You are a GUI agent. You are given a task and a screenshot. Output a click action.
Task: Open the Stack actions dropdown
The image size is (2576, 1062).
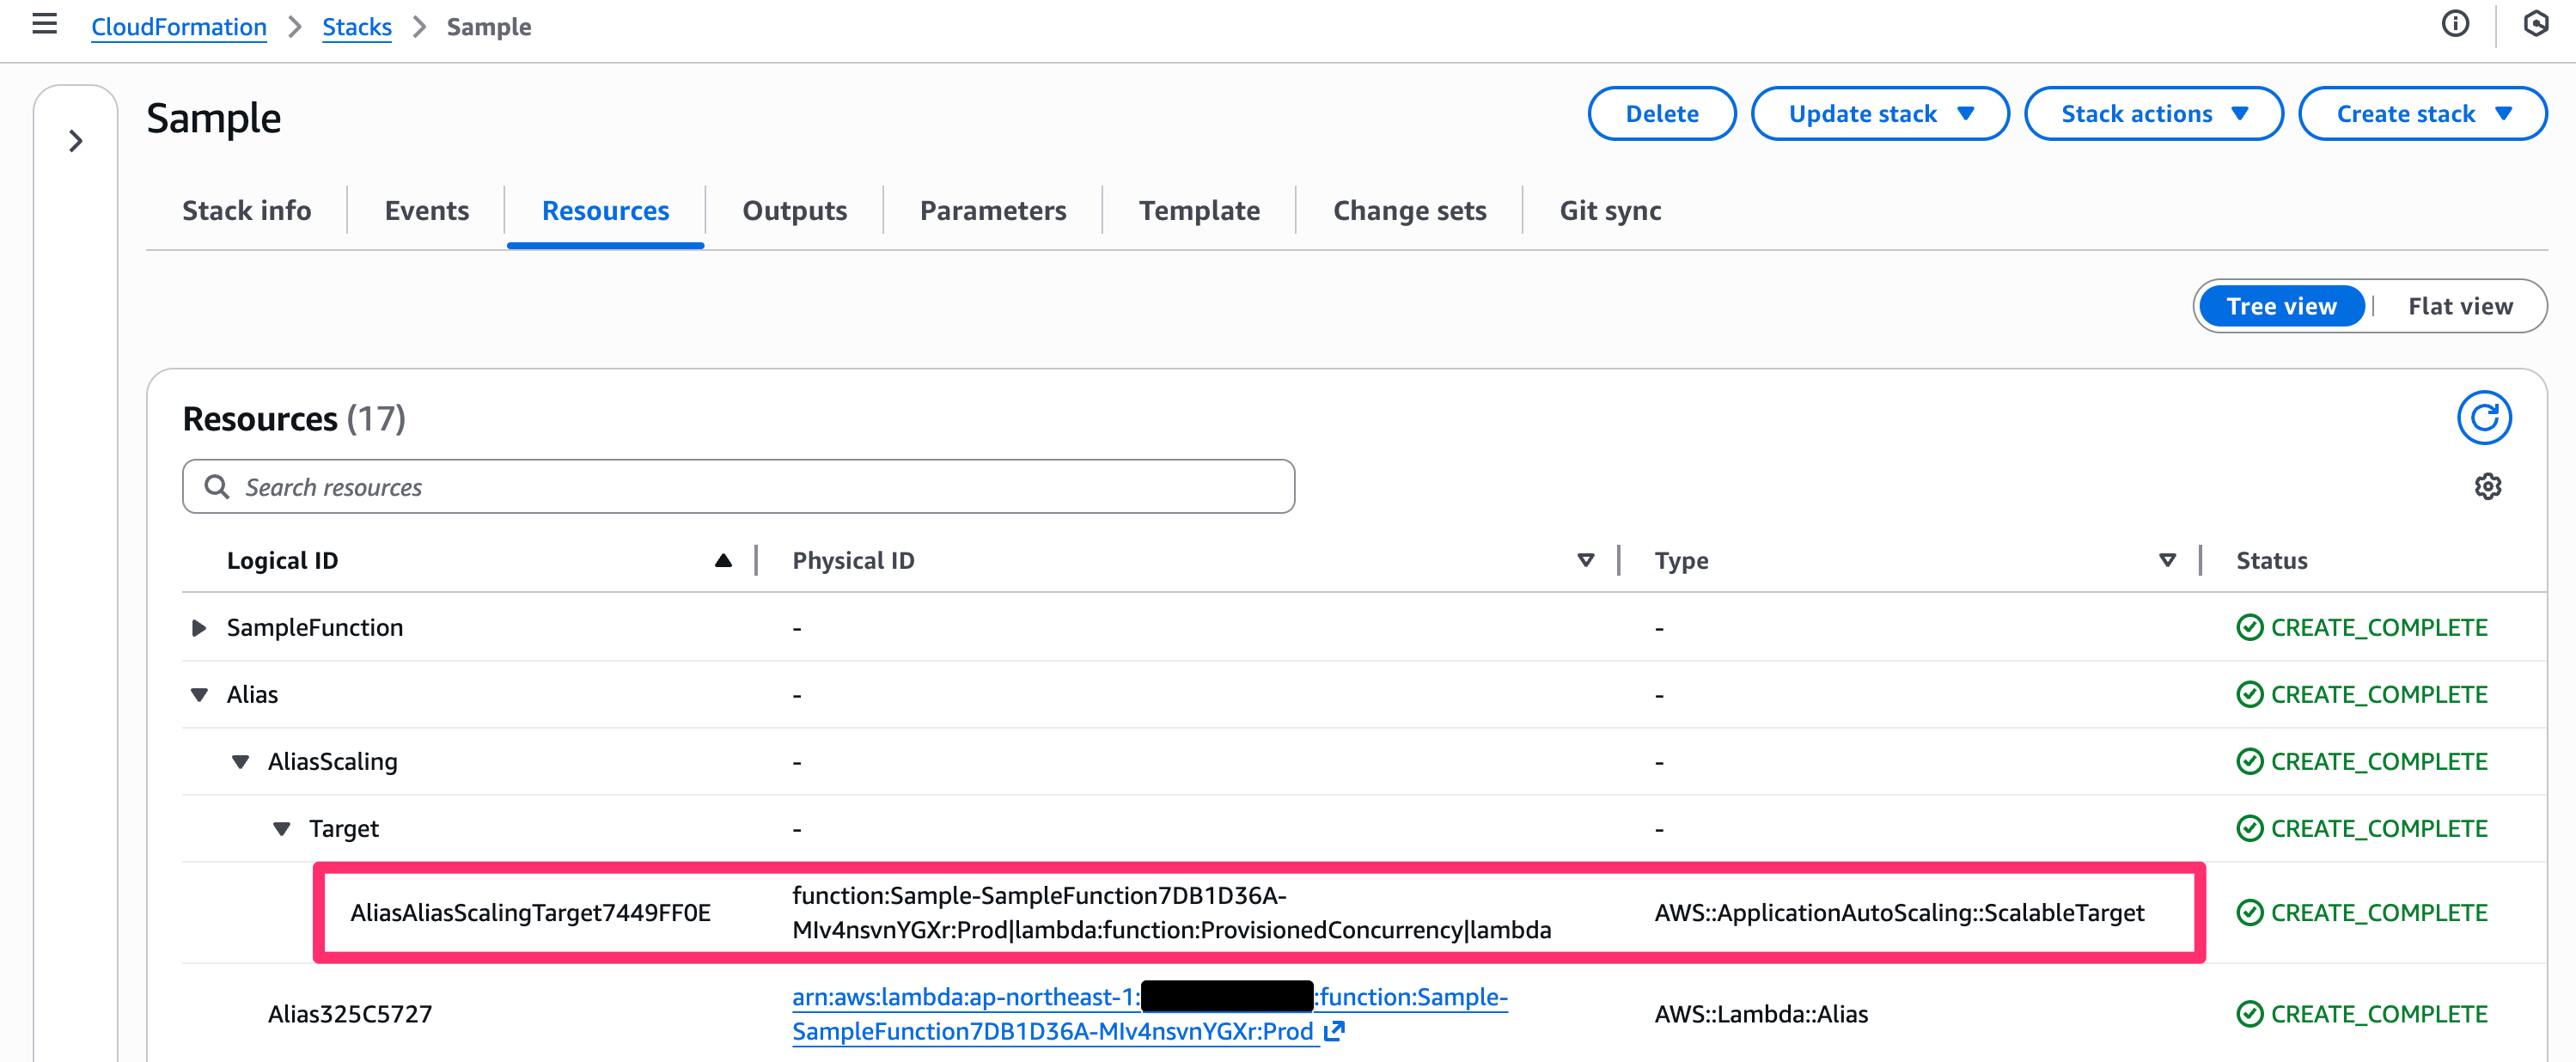2153,114
